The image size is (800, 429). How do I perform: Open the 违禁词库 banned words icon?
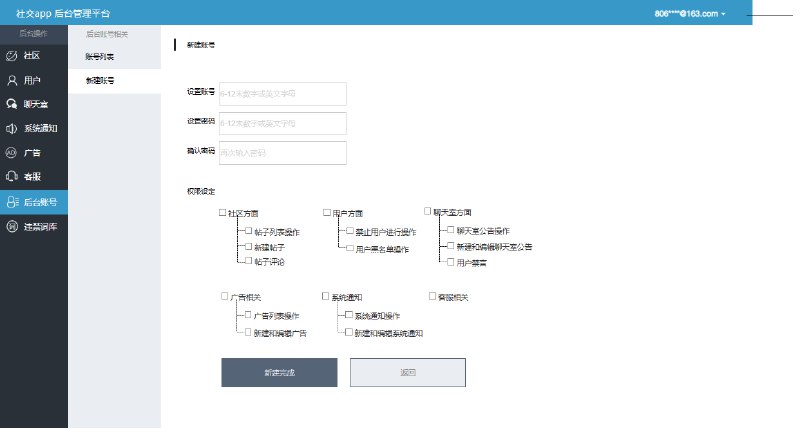point(11,226)
